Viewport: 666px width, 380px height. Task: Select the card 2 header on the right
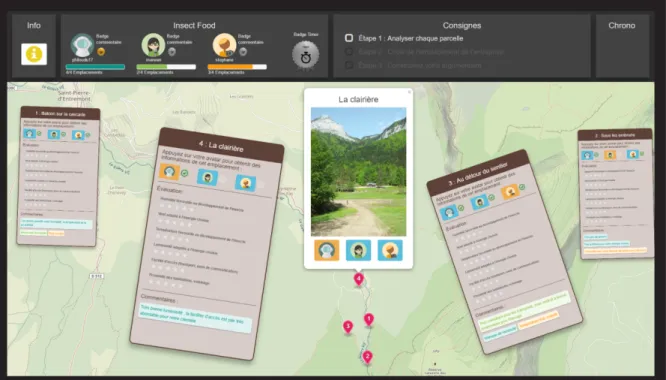point(615,135)
